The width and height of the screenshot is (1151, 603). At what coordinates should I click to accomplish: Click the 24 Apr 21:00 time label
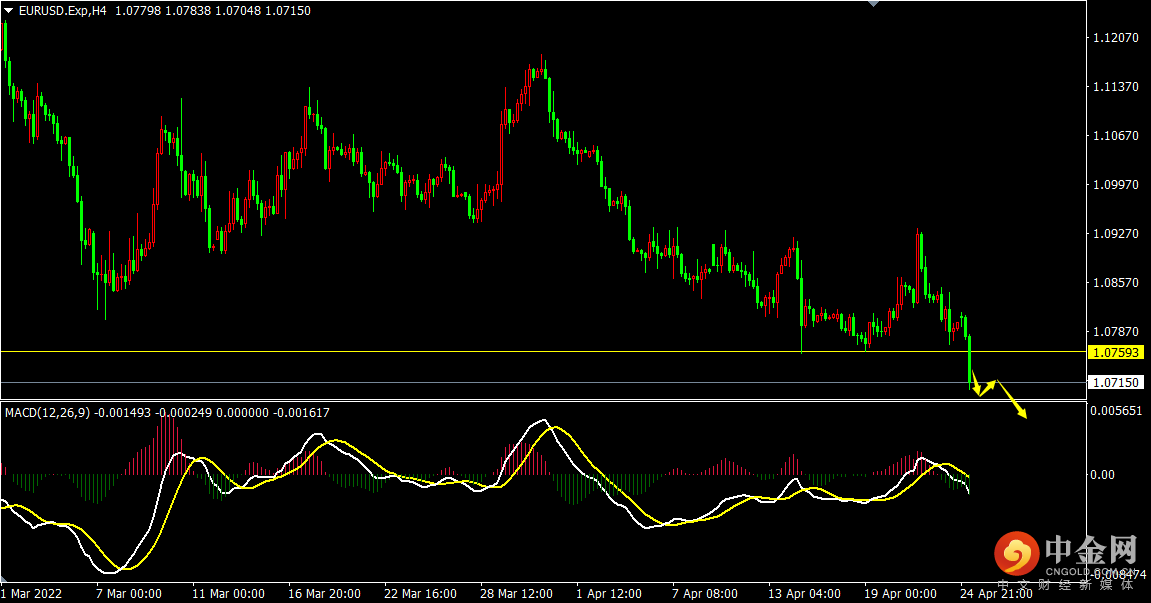click(995, 593)
